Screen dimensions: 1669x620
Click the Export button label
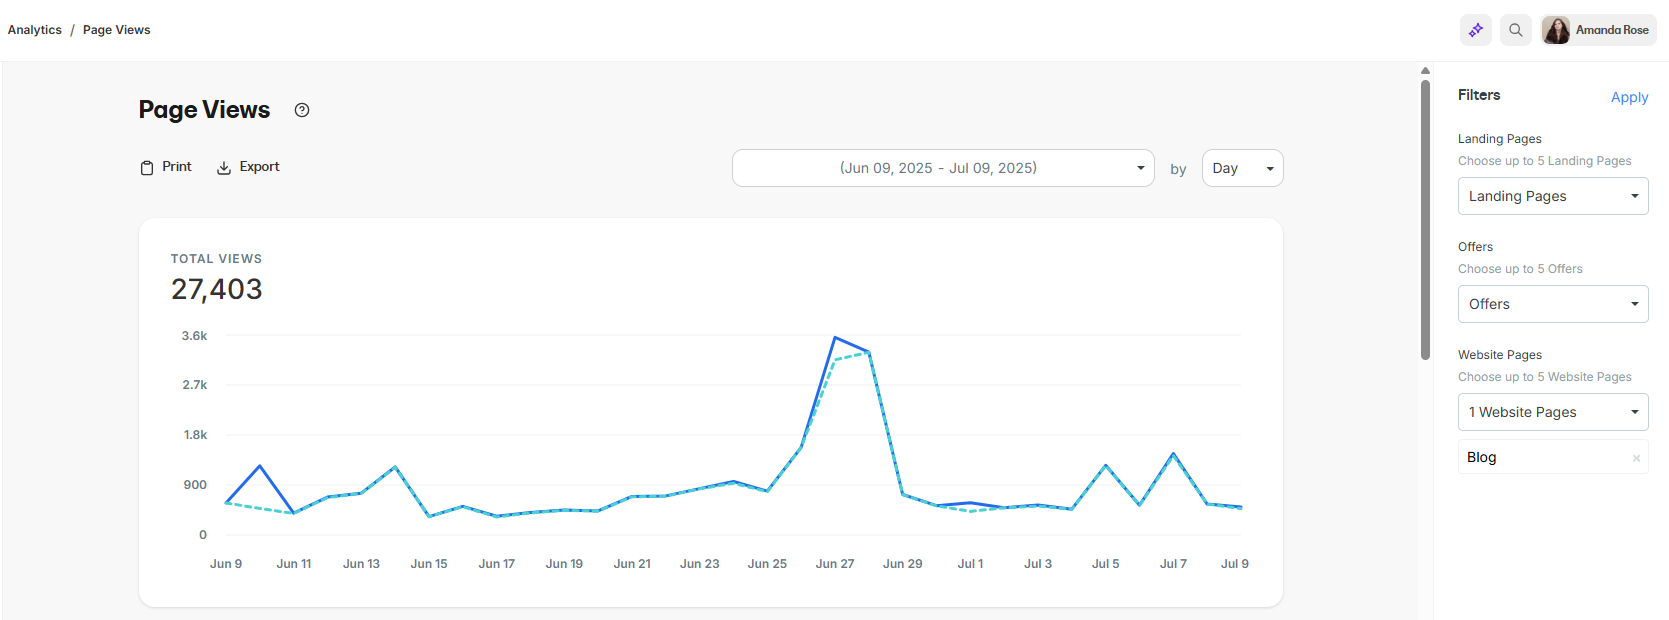pyautogui.click(x=259, y=167)
